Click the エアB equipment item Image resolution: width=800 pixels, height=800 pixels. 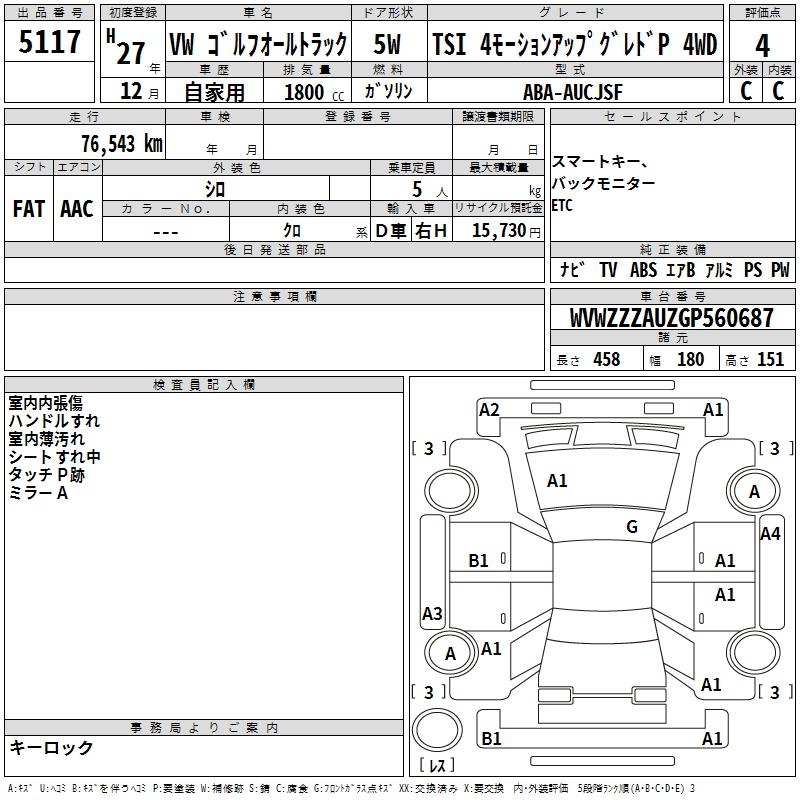point(677,270)
